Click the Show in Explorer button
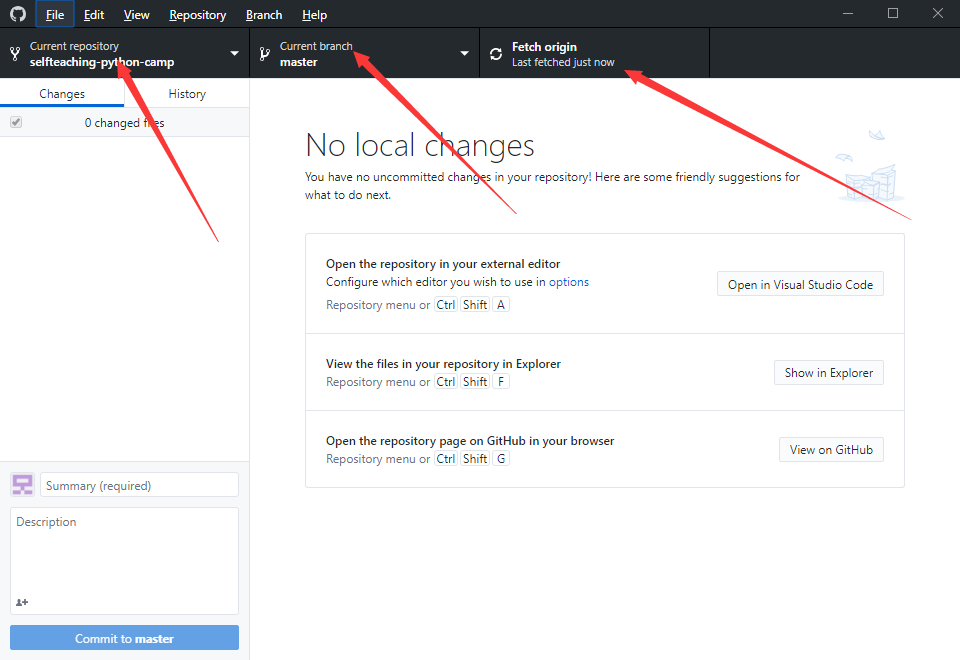 pyautogui.click(x=829, y=372)
